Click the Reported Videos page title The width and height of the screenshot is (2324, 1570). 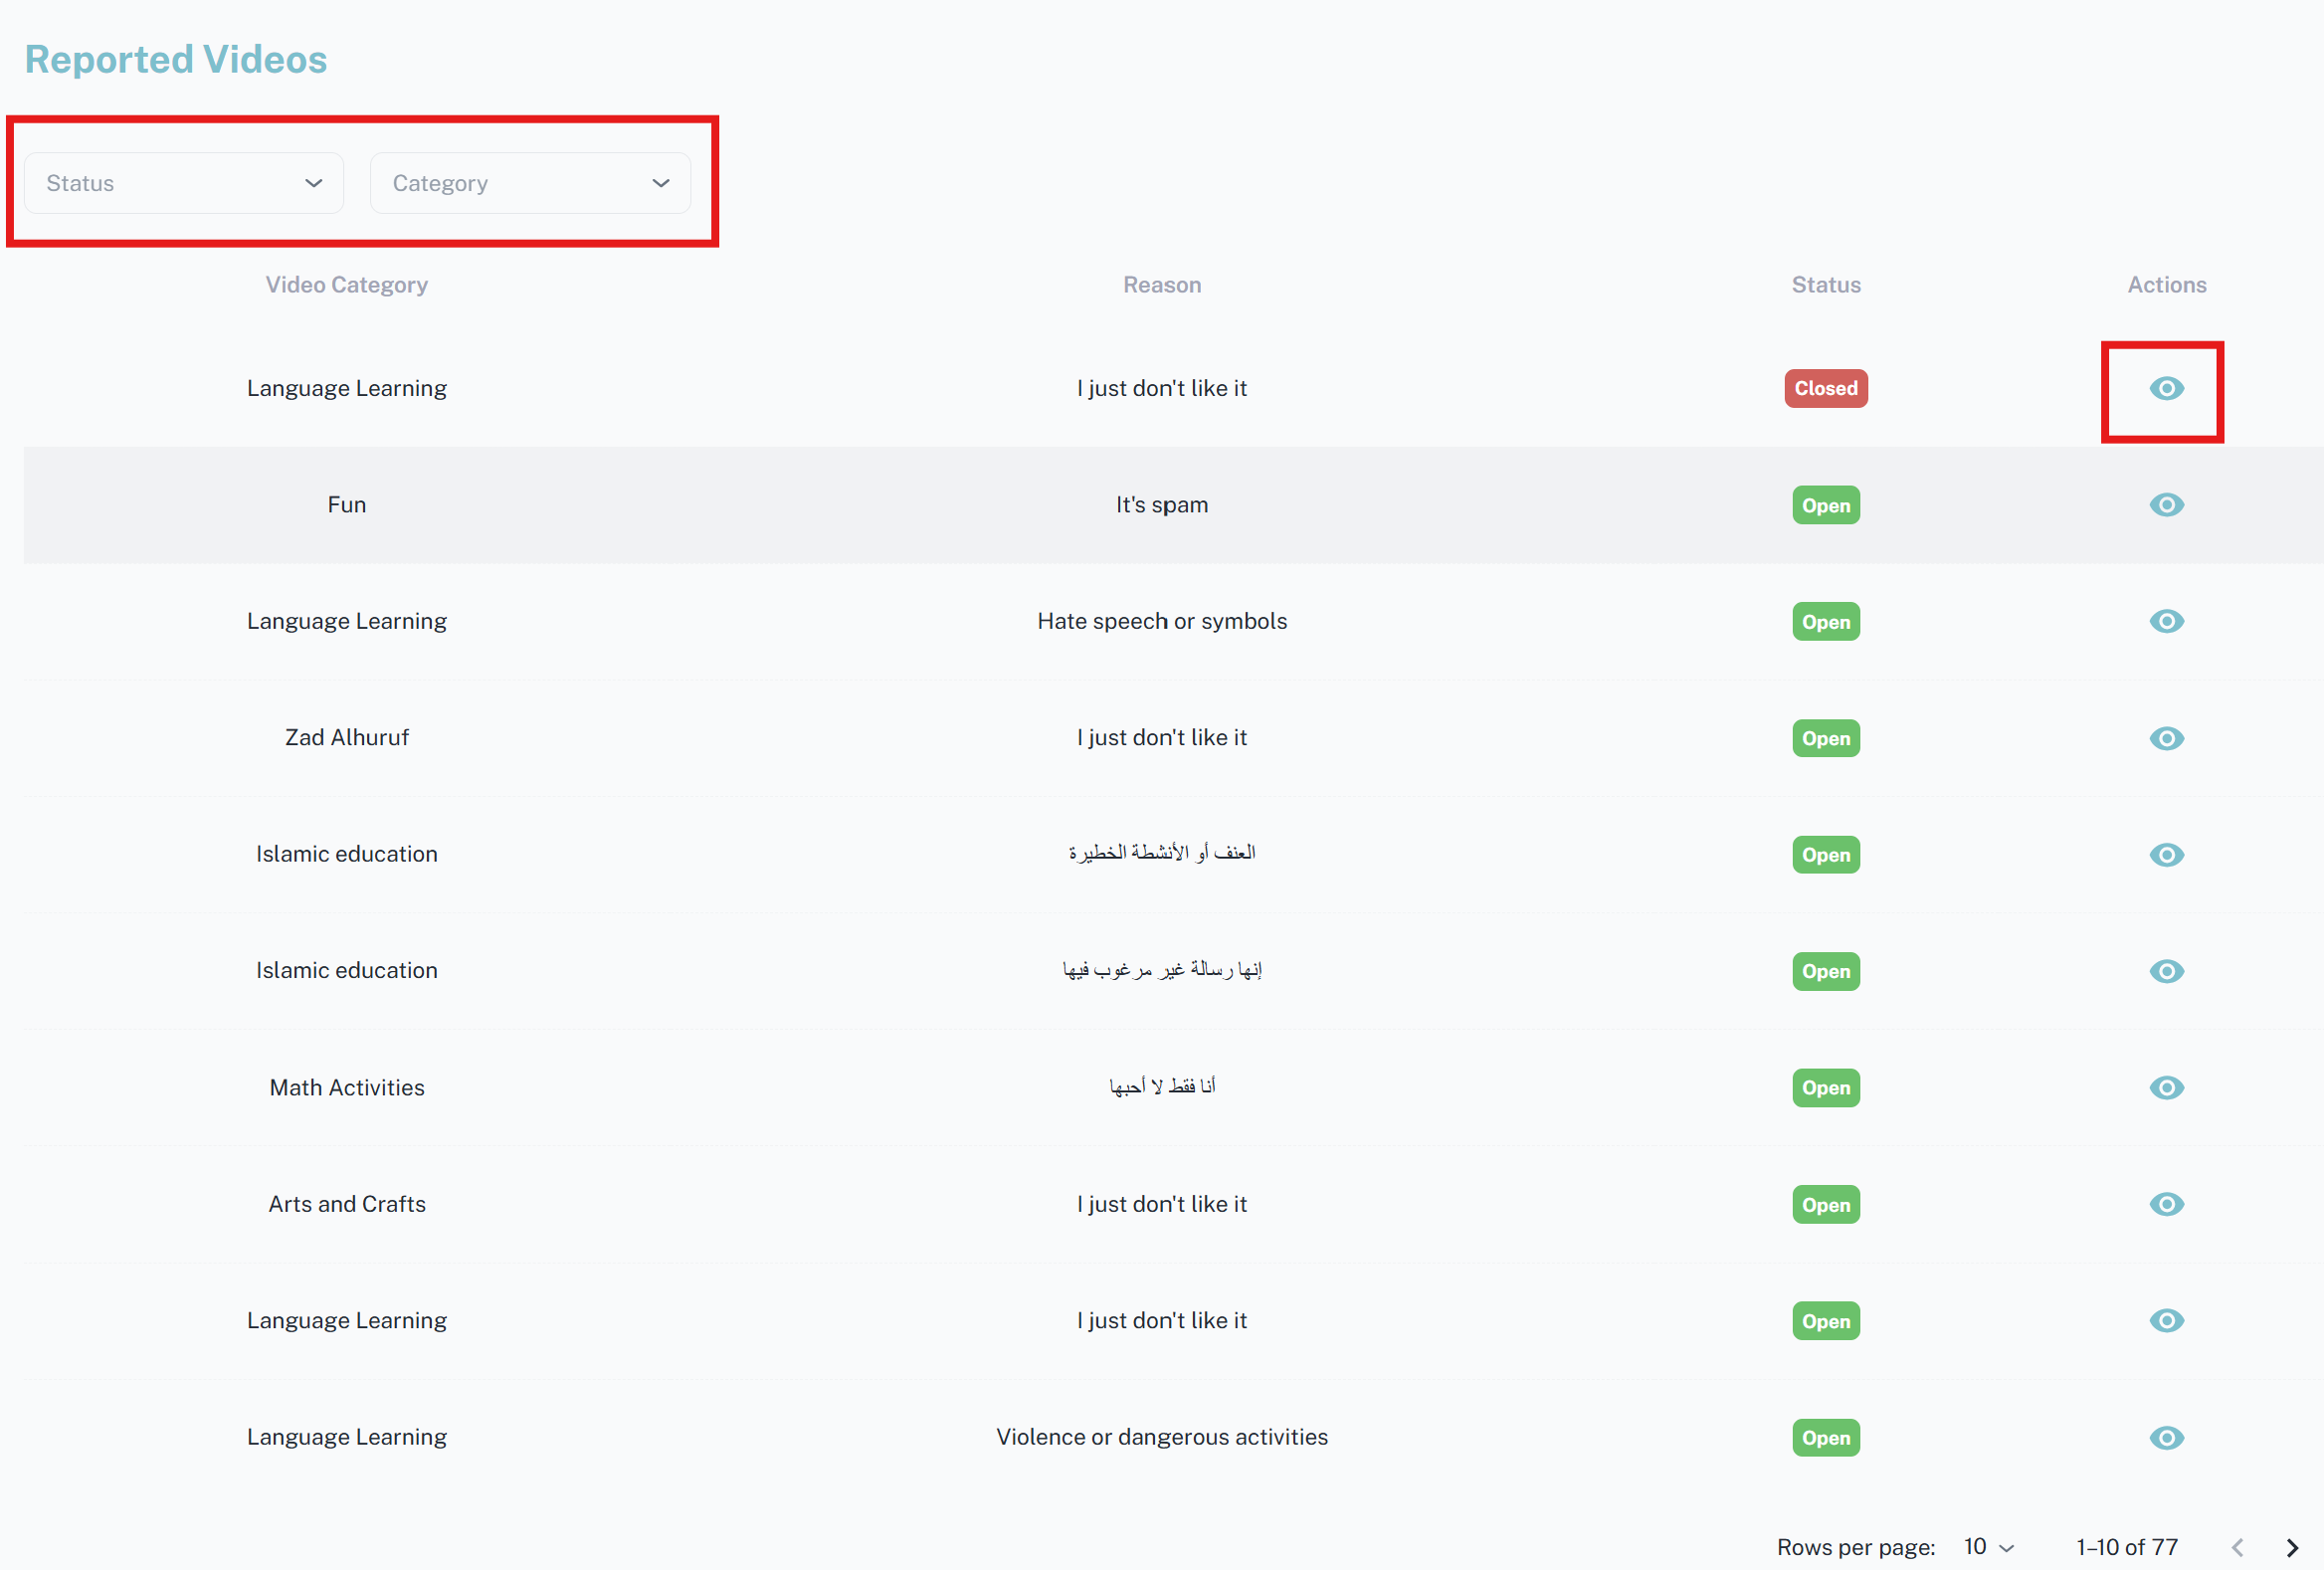tap(176, 59)
